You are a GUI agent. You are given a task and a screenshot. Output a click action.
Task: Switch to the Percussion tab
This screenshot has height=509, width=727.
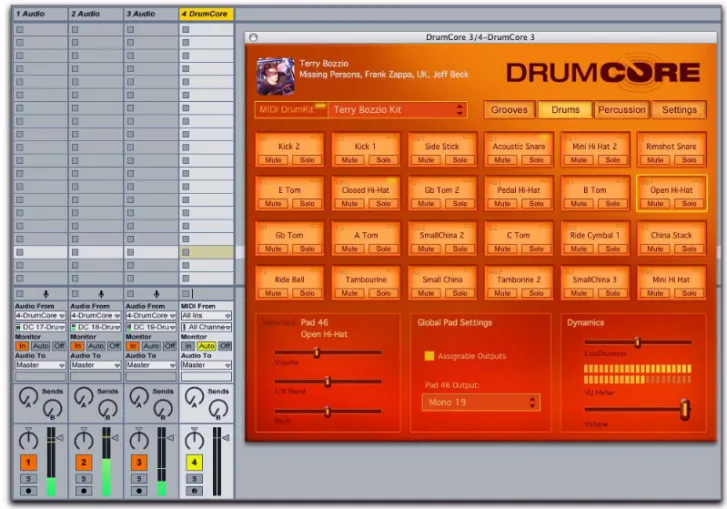pos(621,110)
